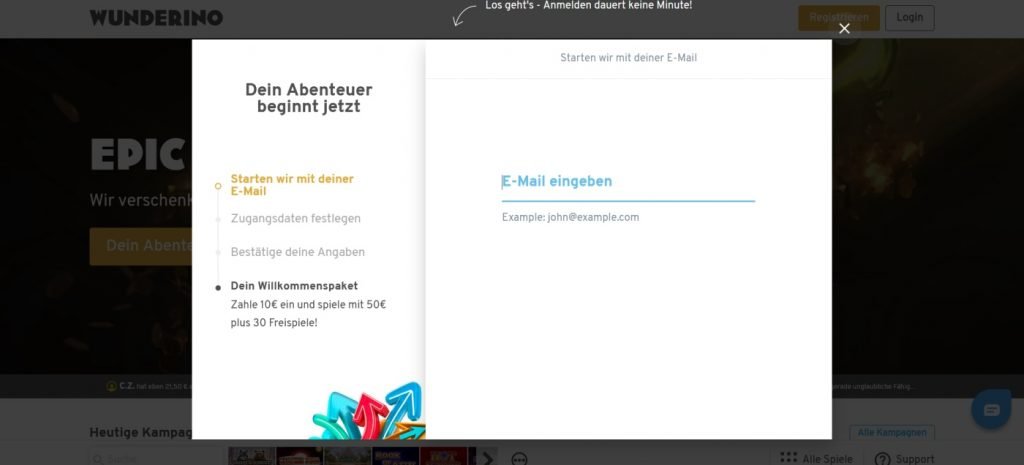Viewport: 1024px width, 465px height.
Task: Click the Willkommenspaket step bullet dot
Action: click(x=218, y=287)
